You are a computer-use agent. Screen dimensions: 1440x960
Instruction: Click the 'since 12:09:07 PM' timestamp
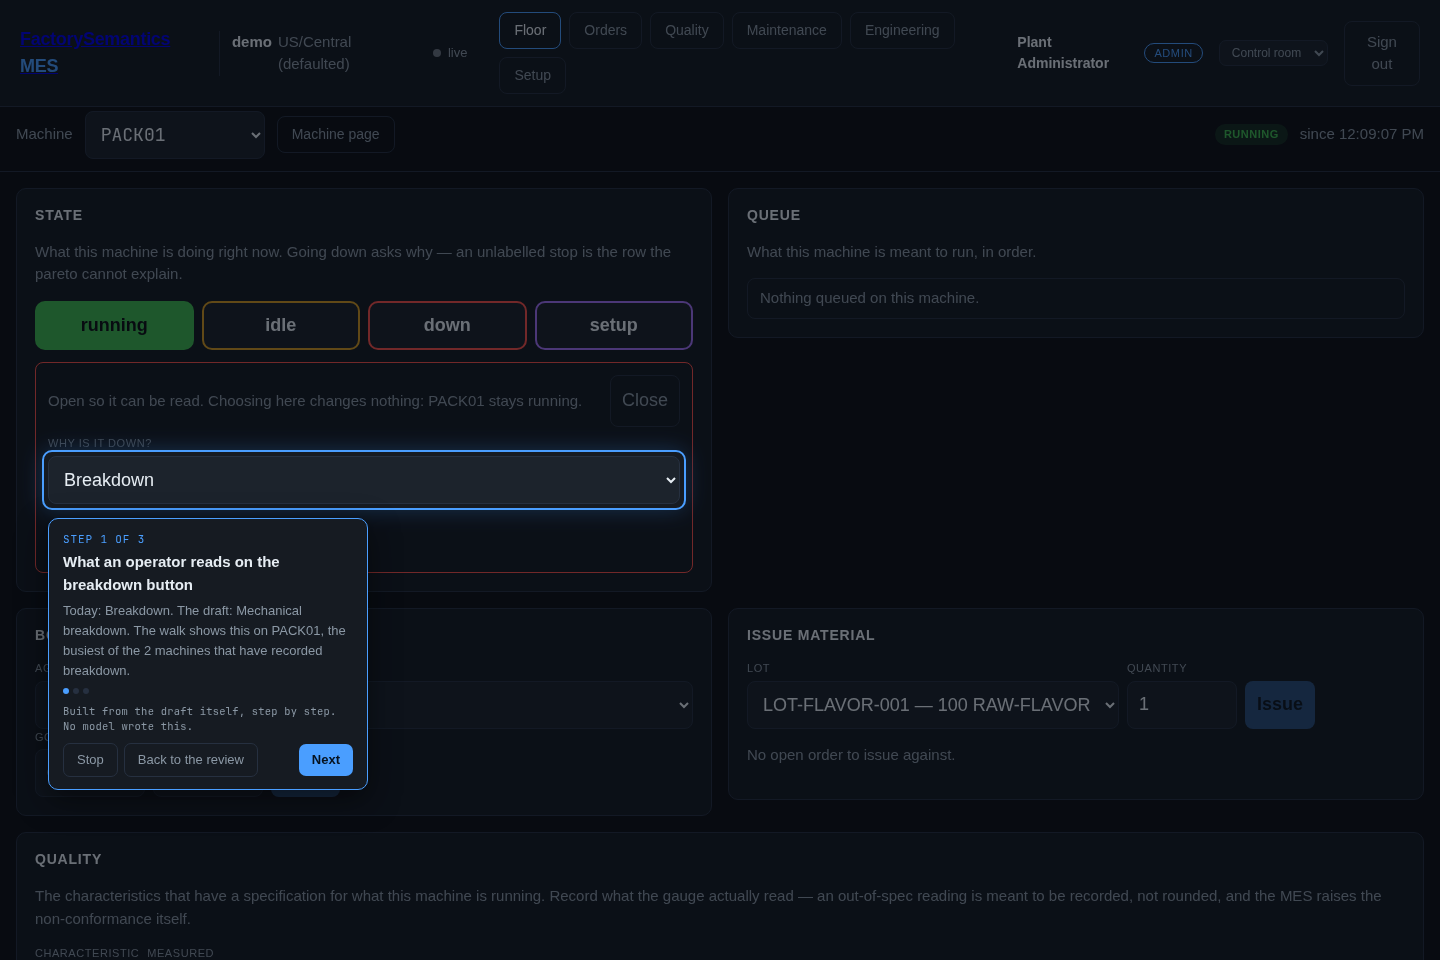[x=1362, y=134]
